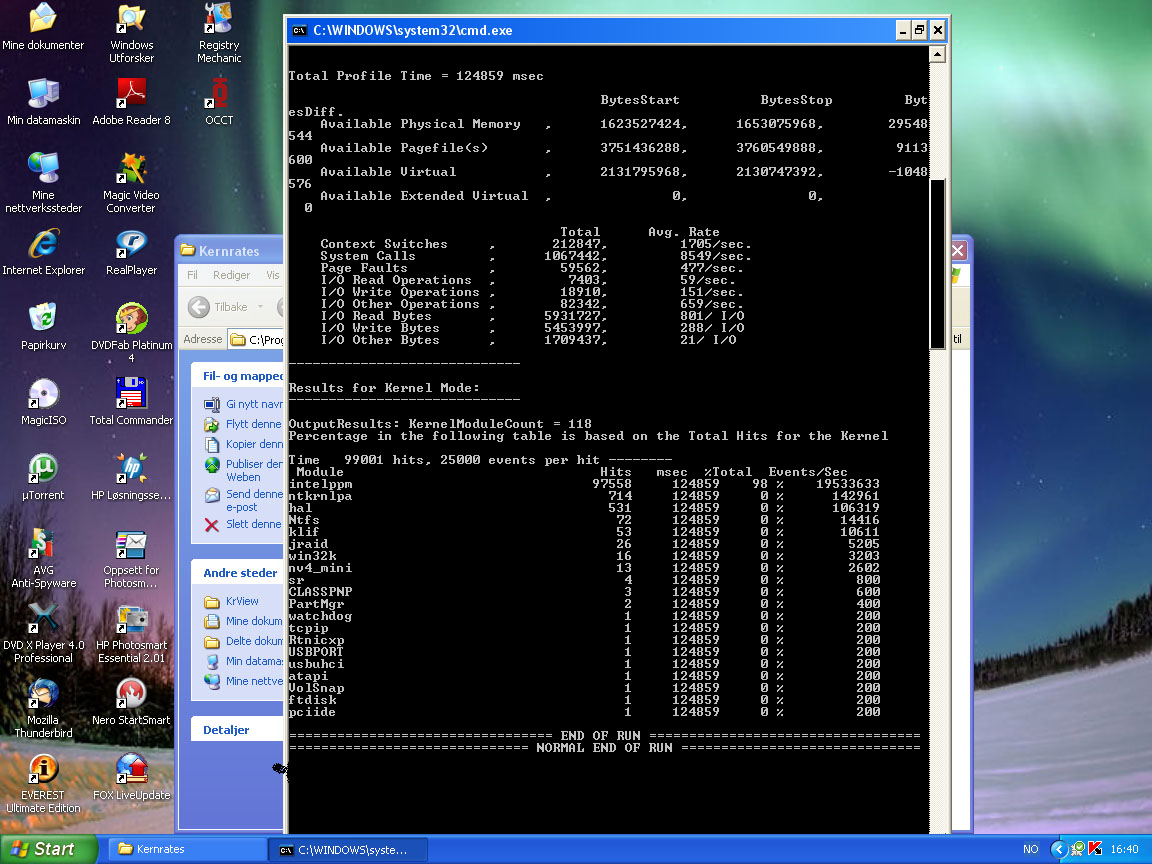Open the µTorrent desktop icon
Image resolution: width=1152 pixels, height=864 pixels.
click(x=43, y=469)
